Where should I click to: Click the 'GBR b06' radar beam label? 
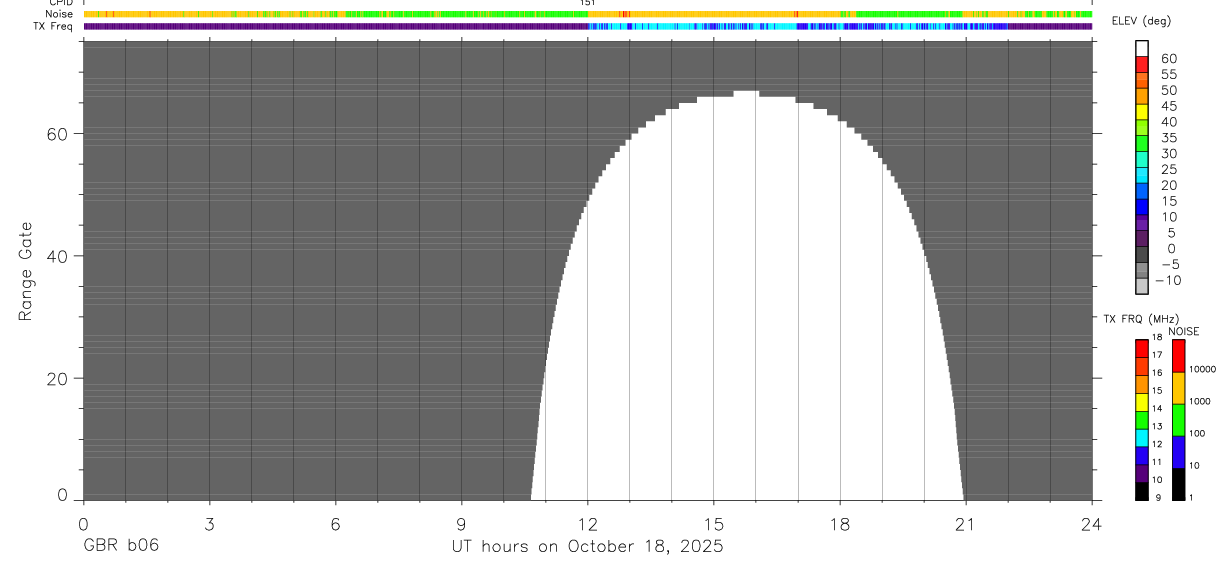tap(120, 546)
